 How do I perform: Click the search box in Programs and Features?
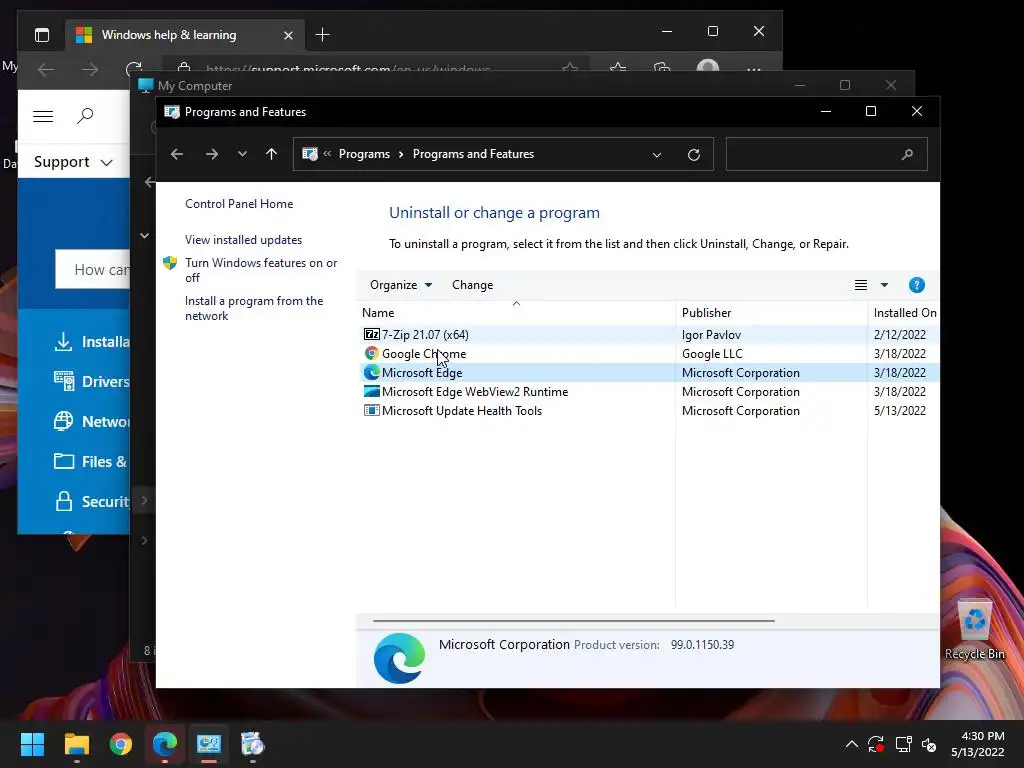(826, 154)
